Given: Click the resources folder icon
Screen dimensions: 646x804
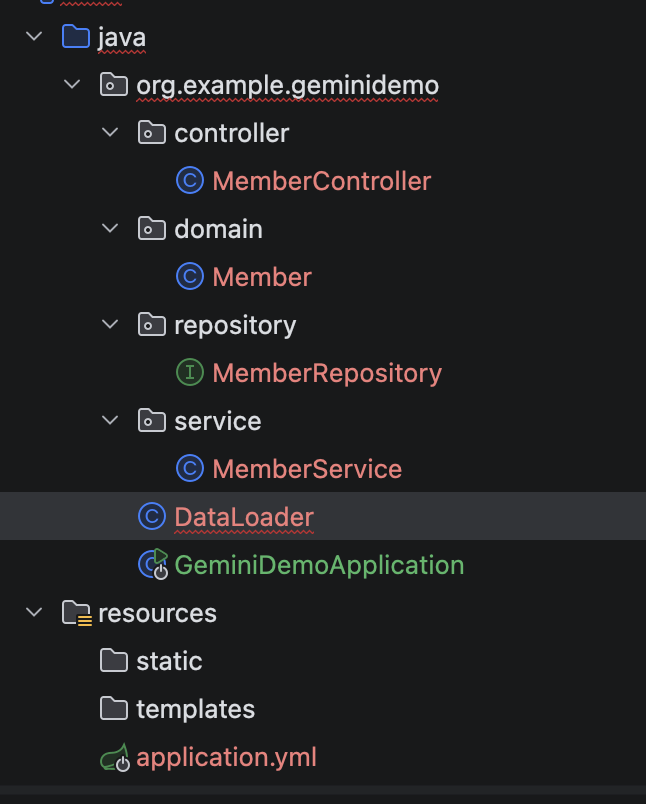Looking at the screenshot, I should click(x=76, y=613).
